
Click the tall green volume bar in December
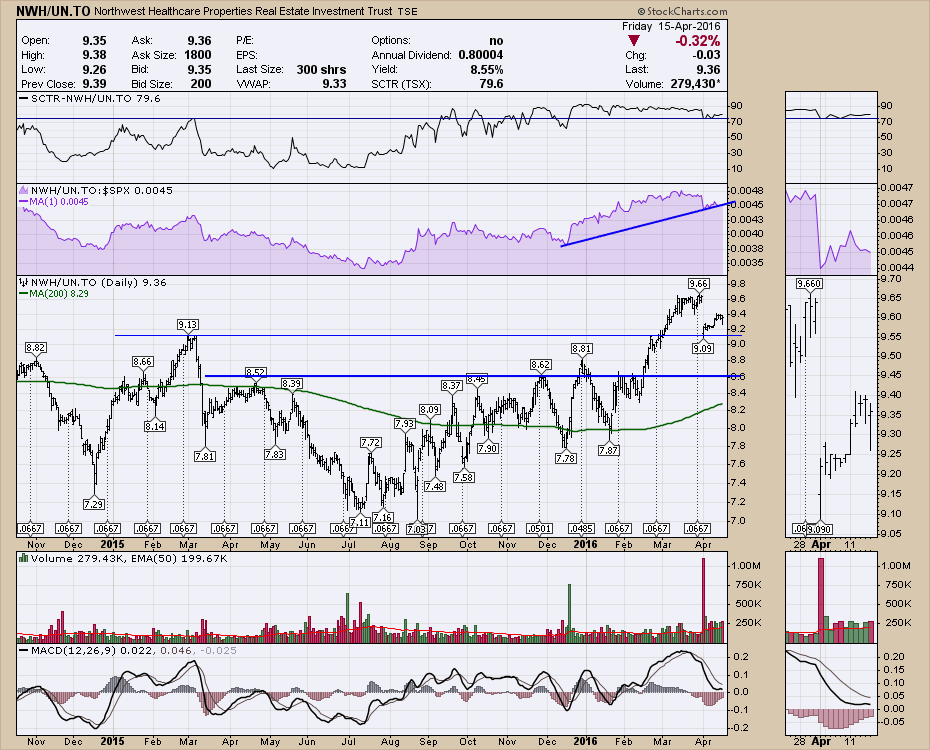[569, 613]
